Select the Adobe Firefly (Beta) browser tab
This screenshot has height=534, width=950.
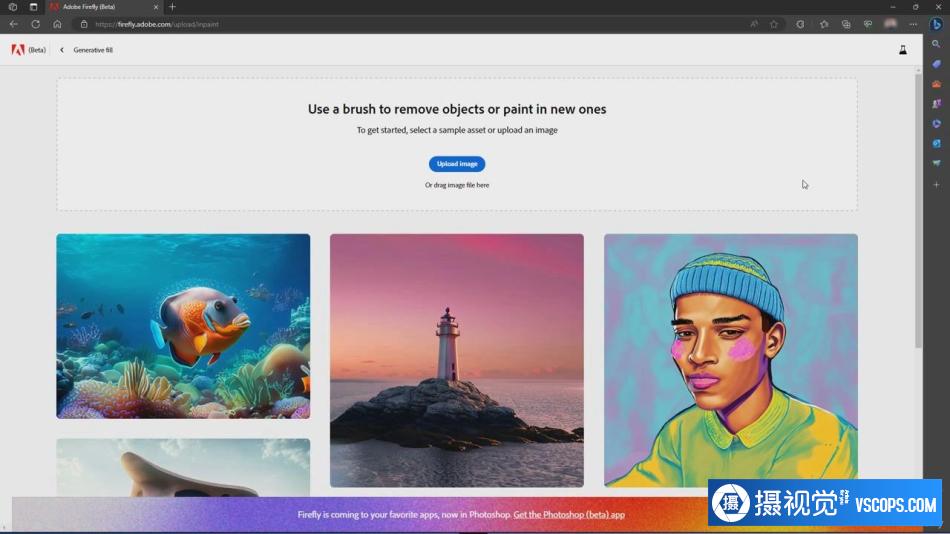[103, 7]
